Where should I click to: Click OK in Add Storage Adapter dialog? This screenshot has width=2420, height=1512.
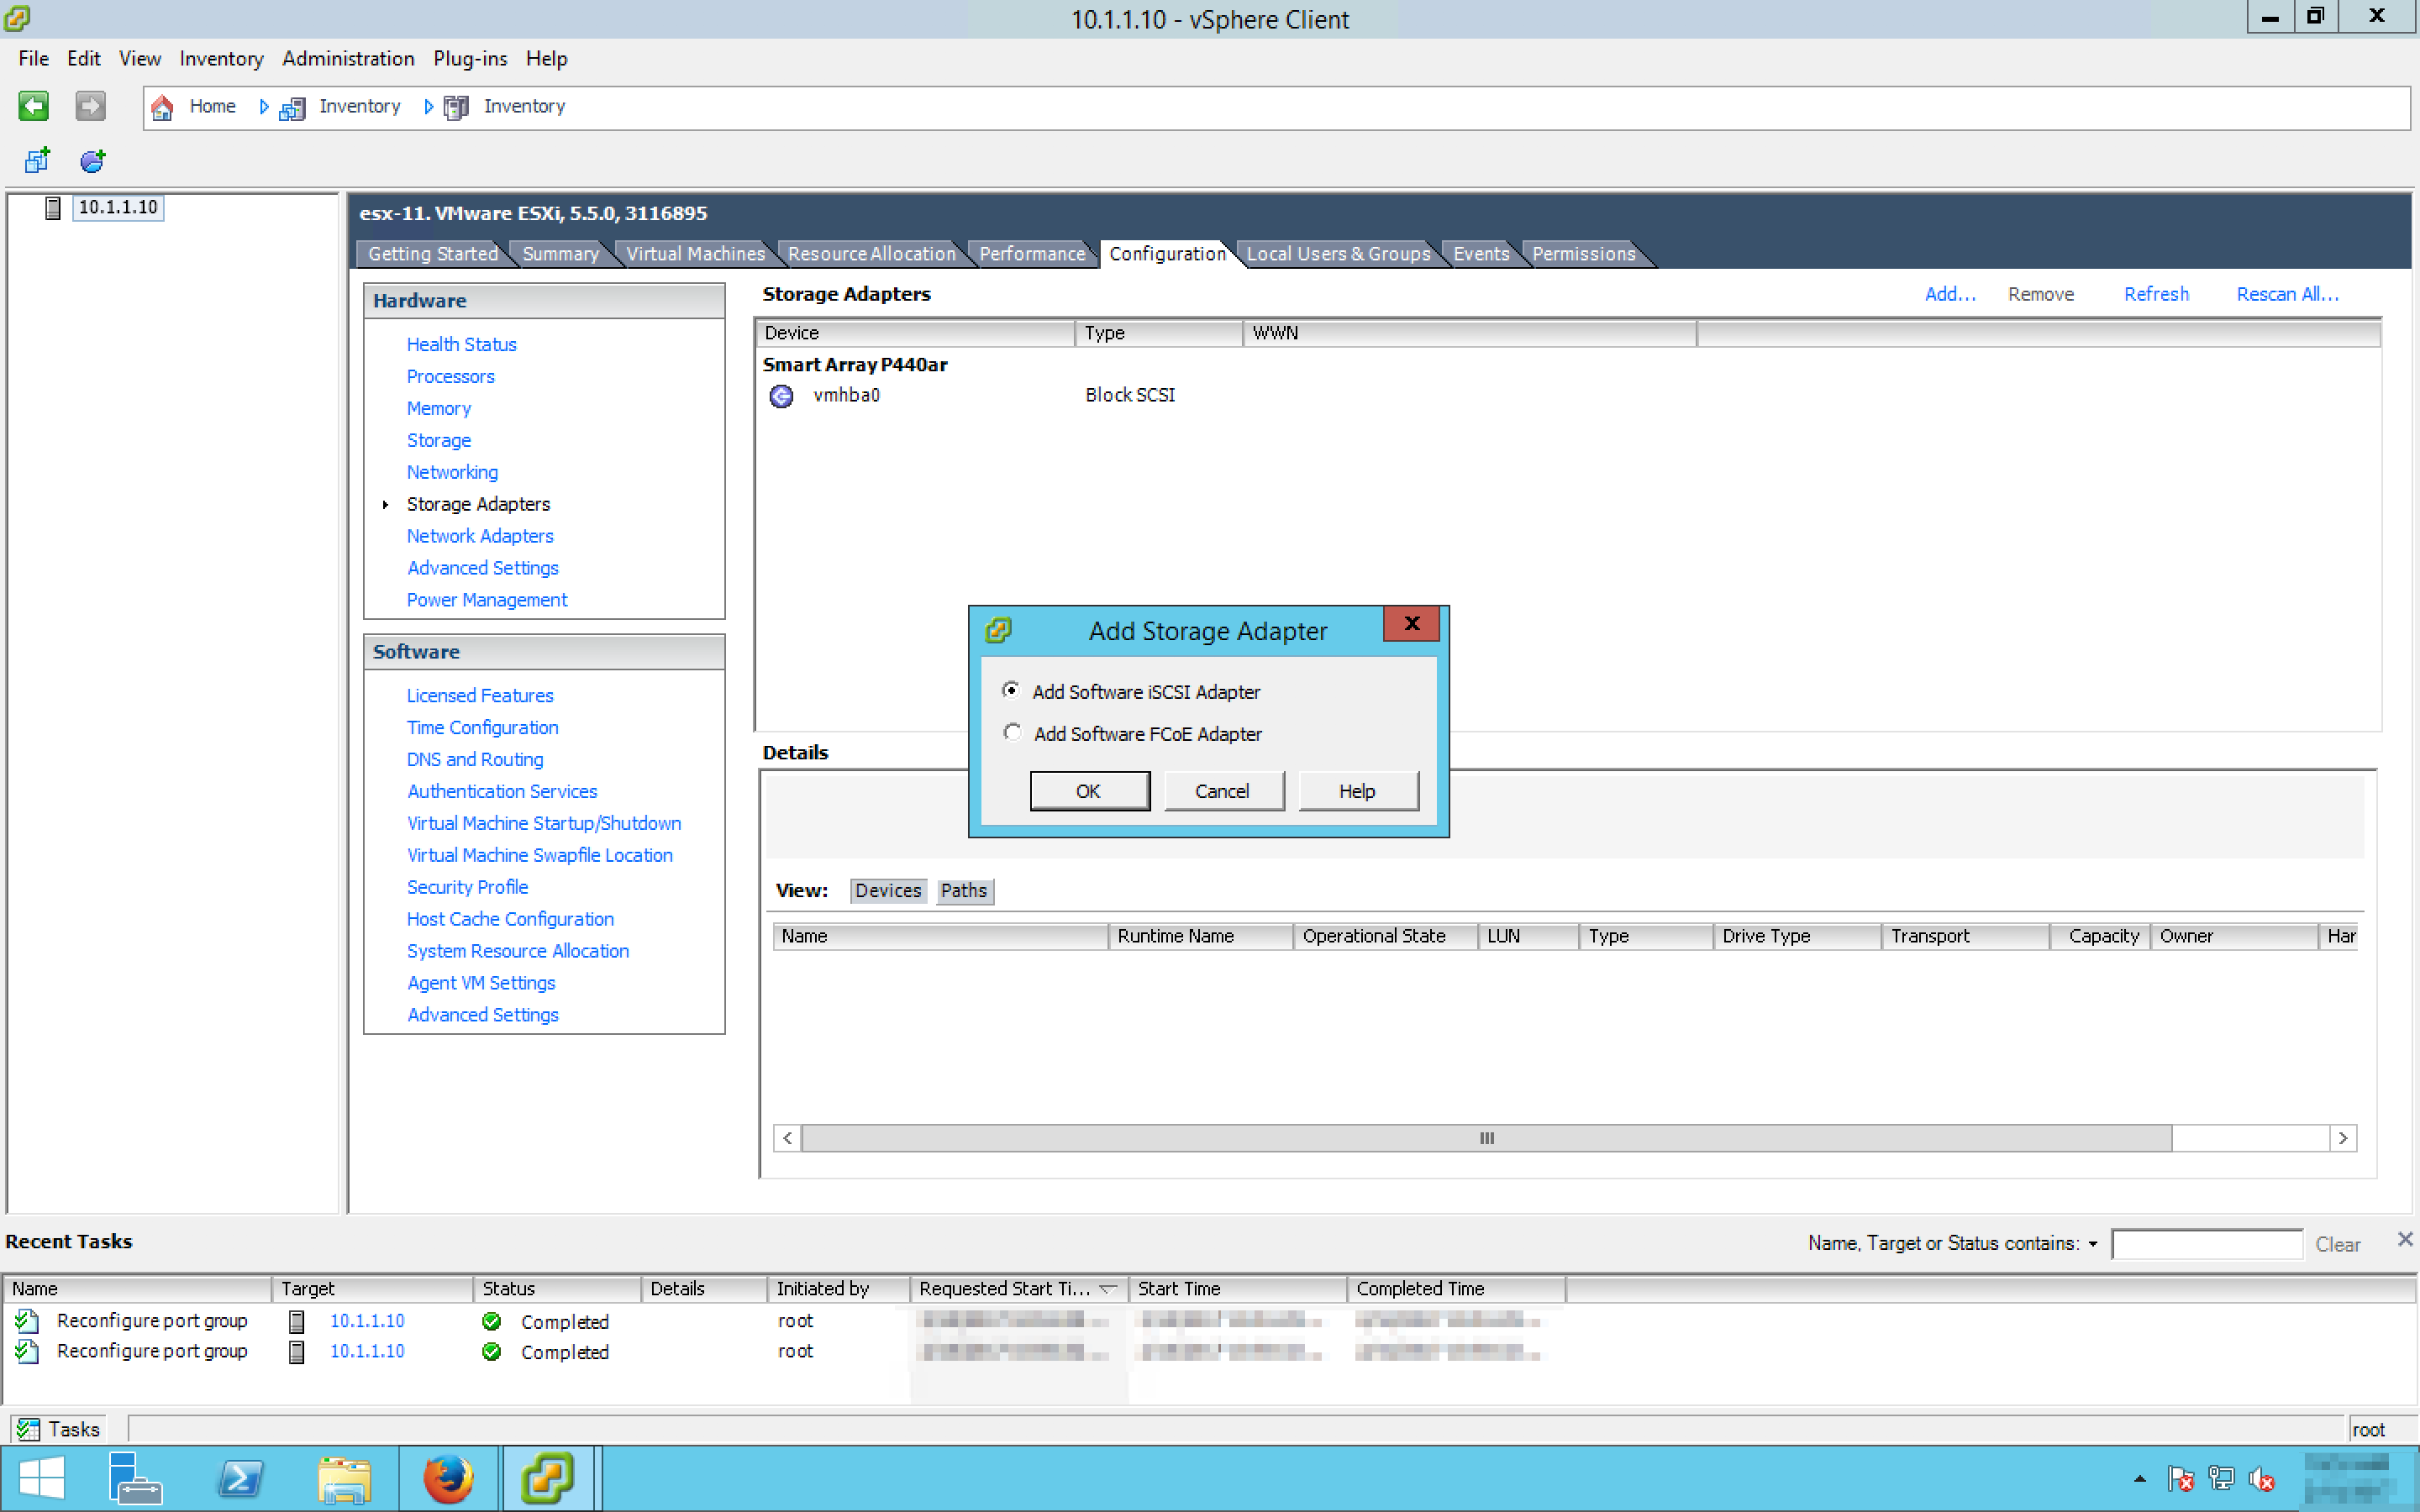[x=1088, y=791]
